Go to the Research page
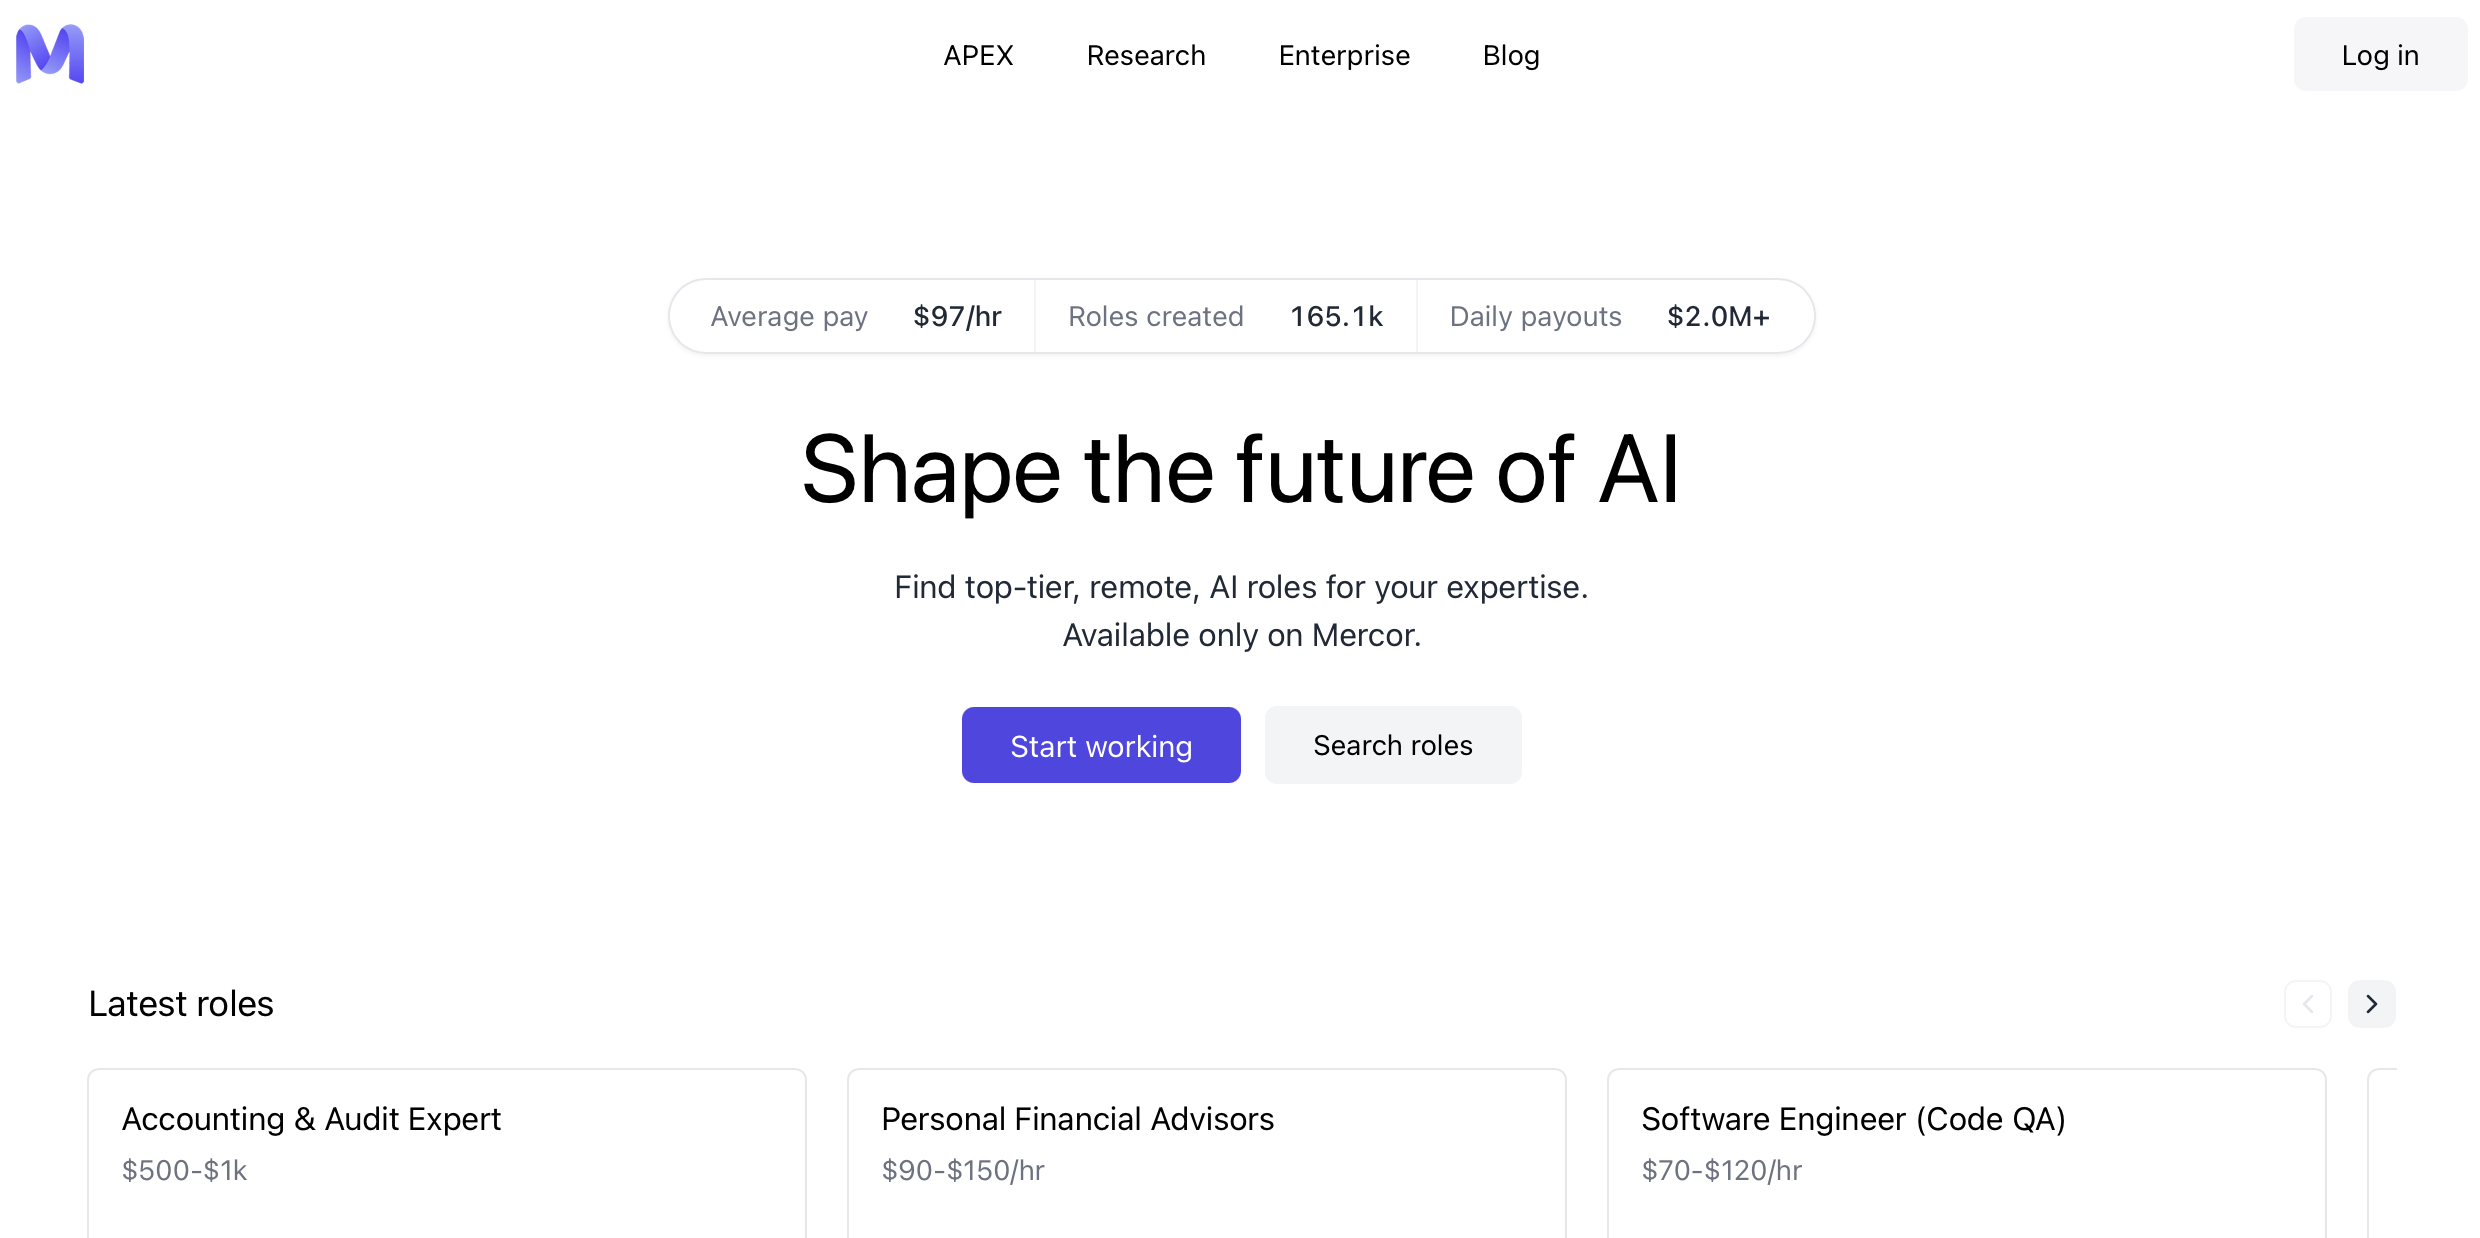This screenshot has width=2480, height=1238. [x=1146, y=56]
